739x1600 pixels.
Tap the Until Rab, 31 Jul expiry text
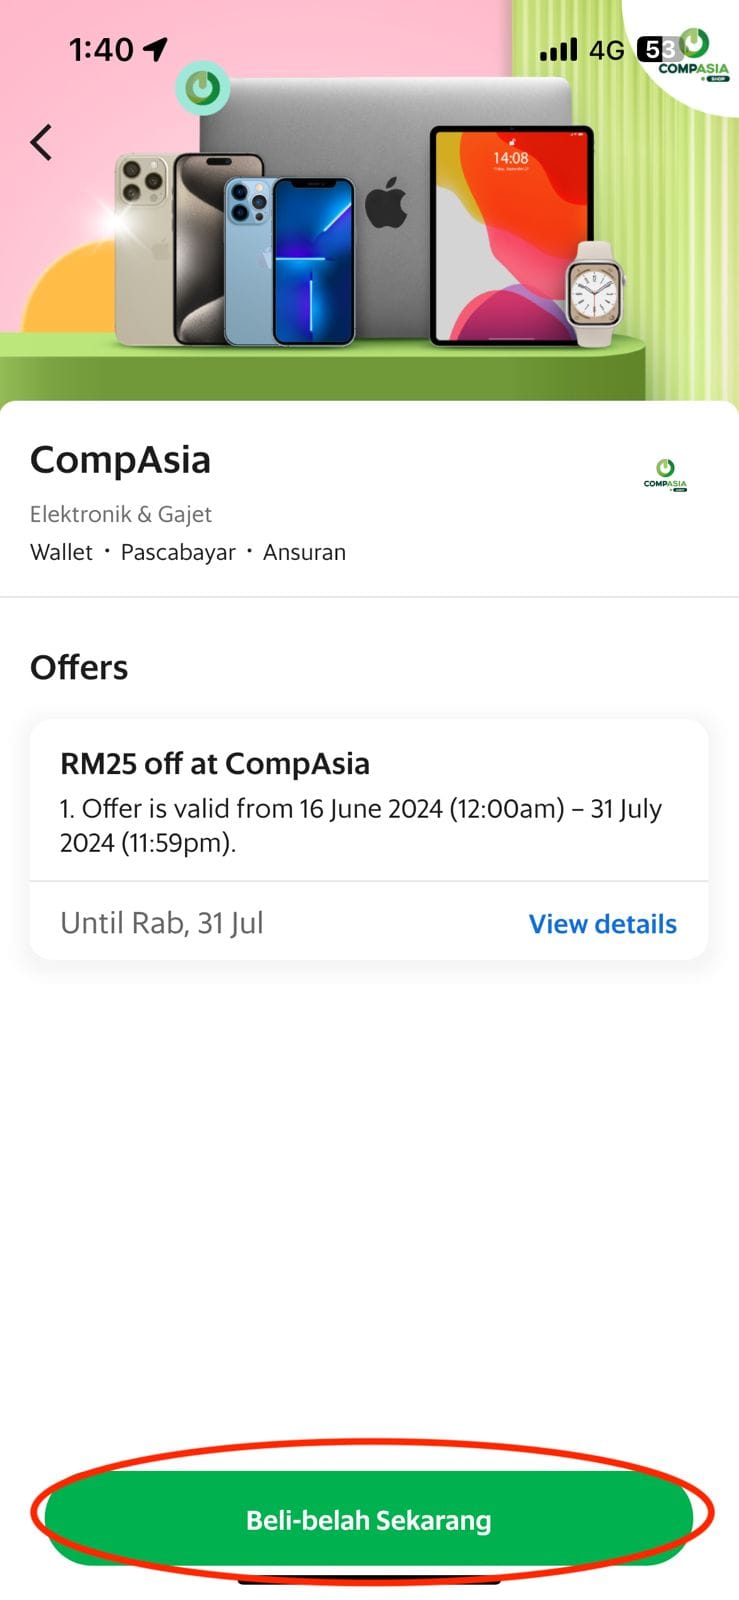point(162,922)
